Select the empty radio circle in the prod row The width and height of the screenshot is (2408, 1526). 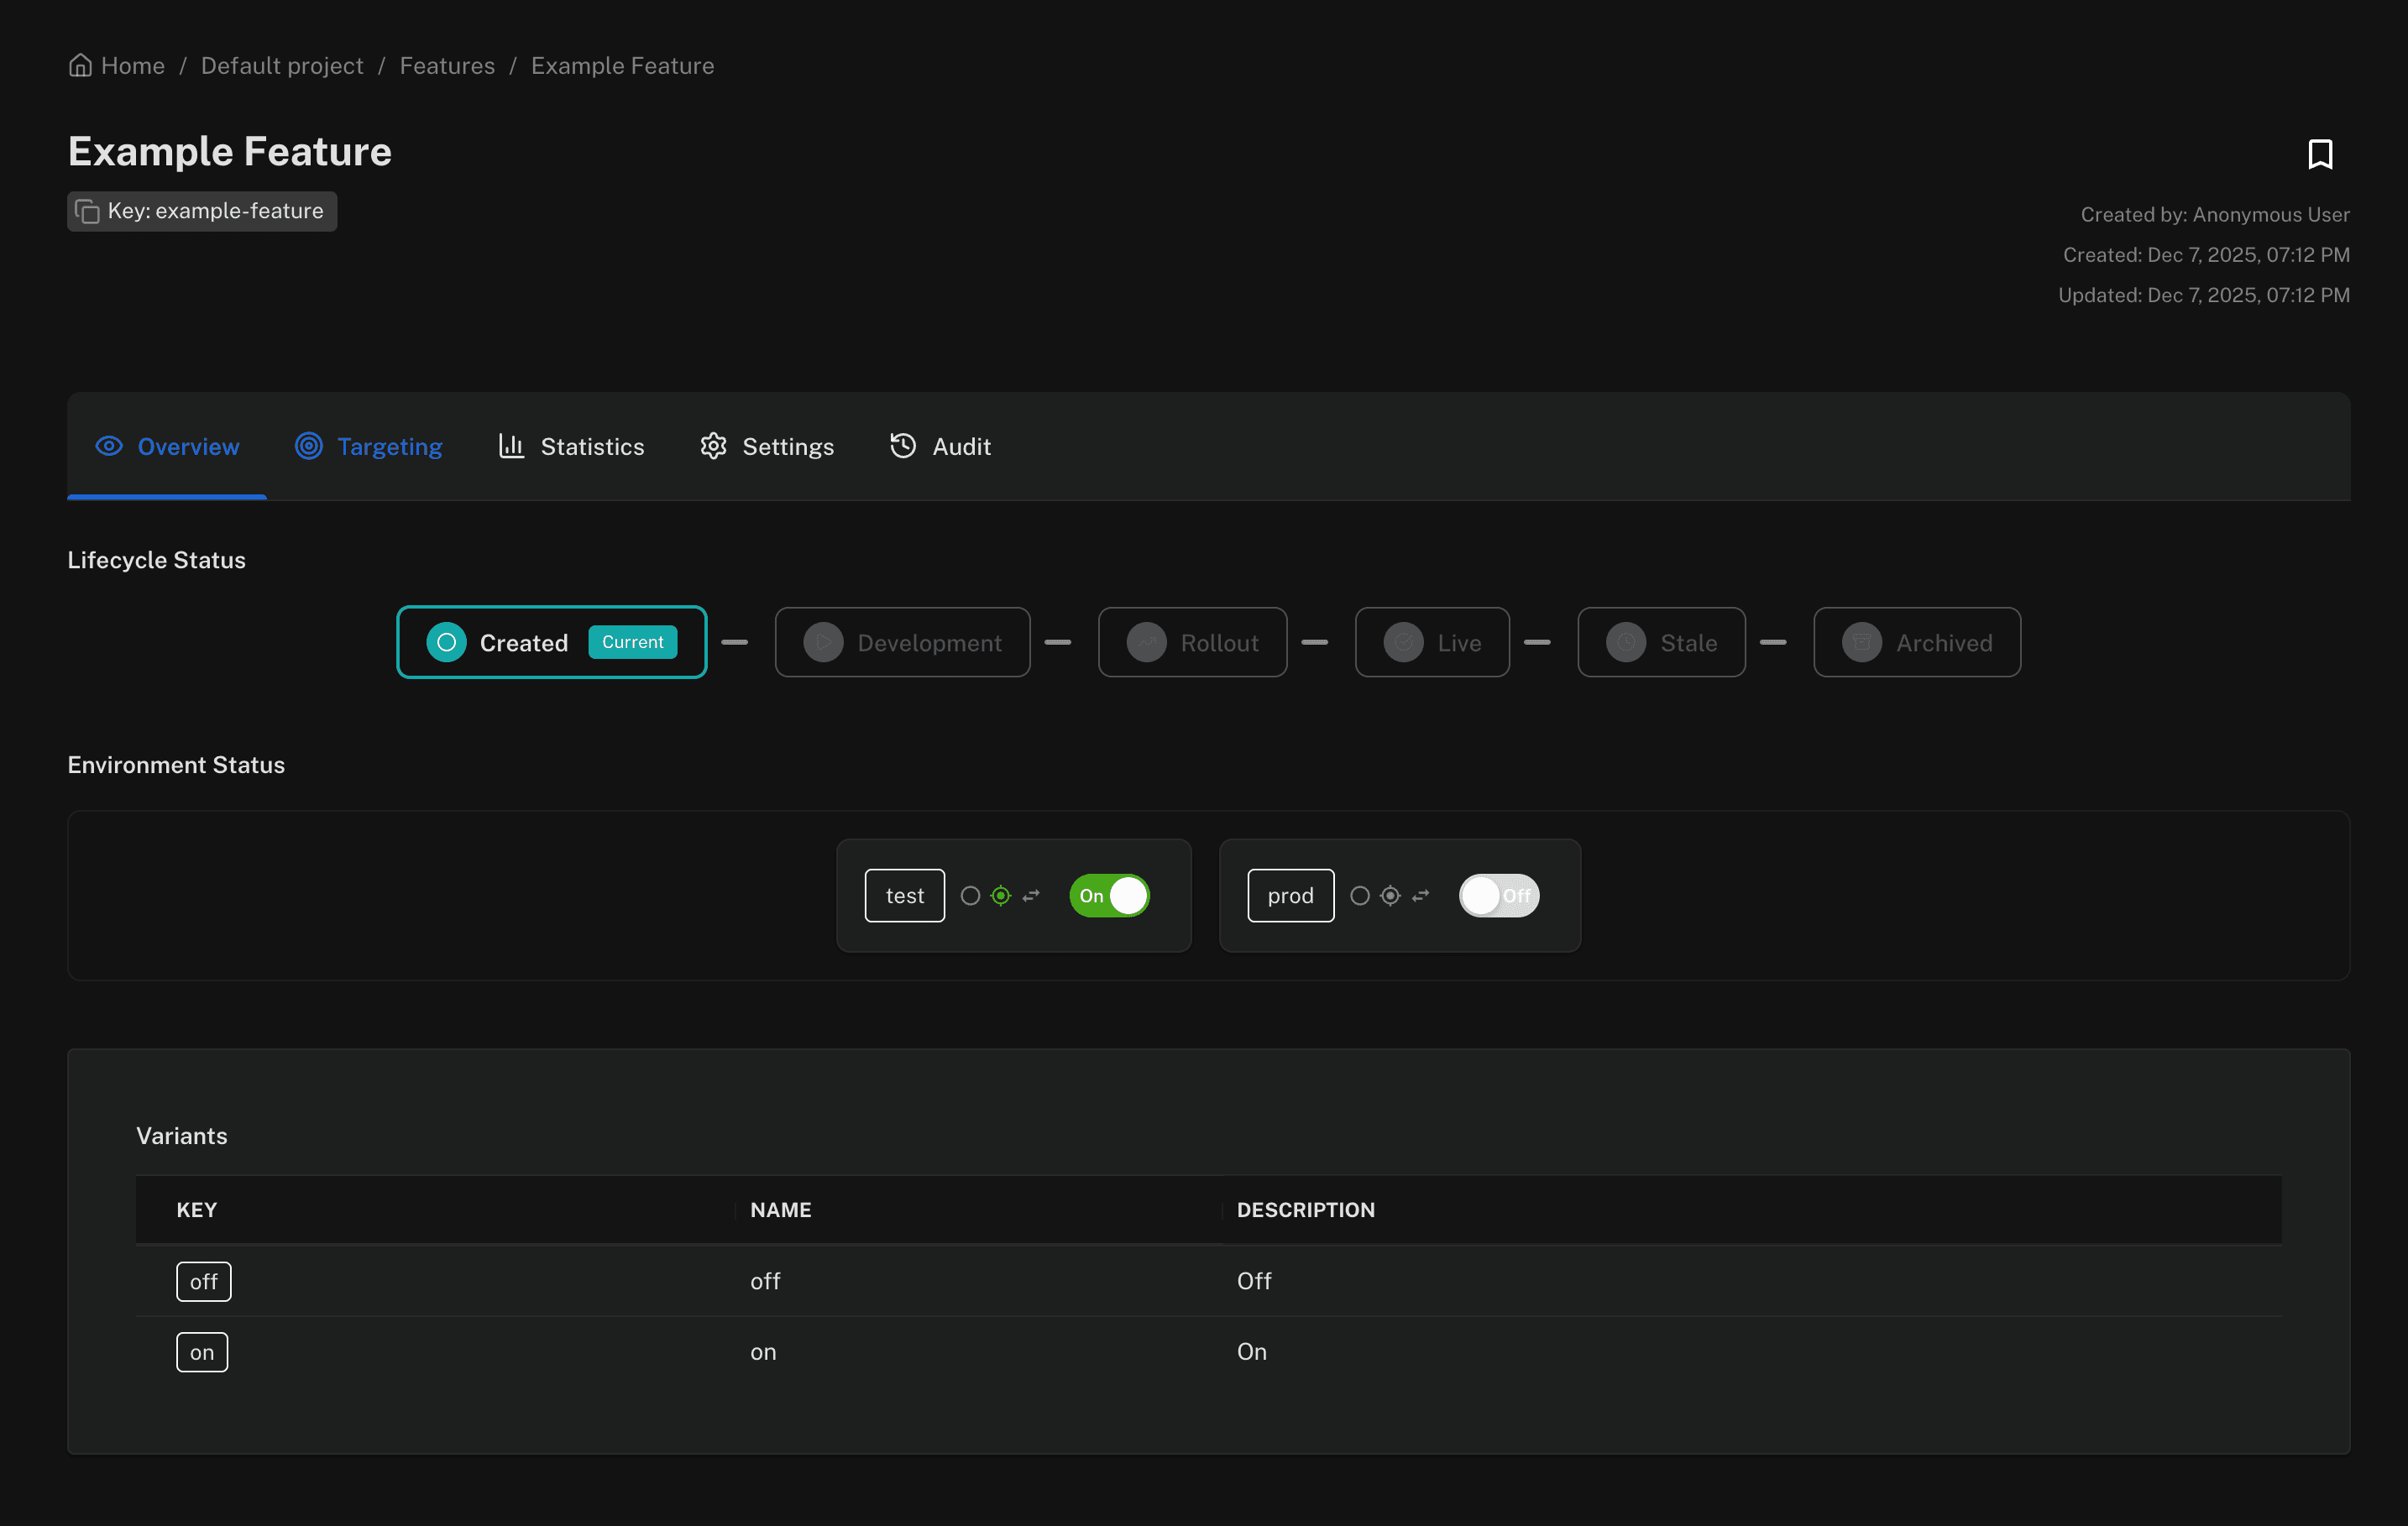click(1360, 896)
